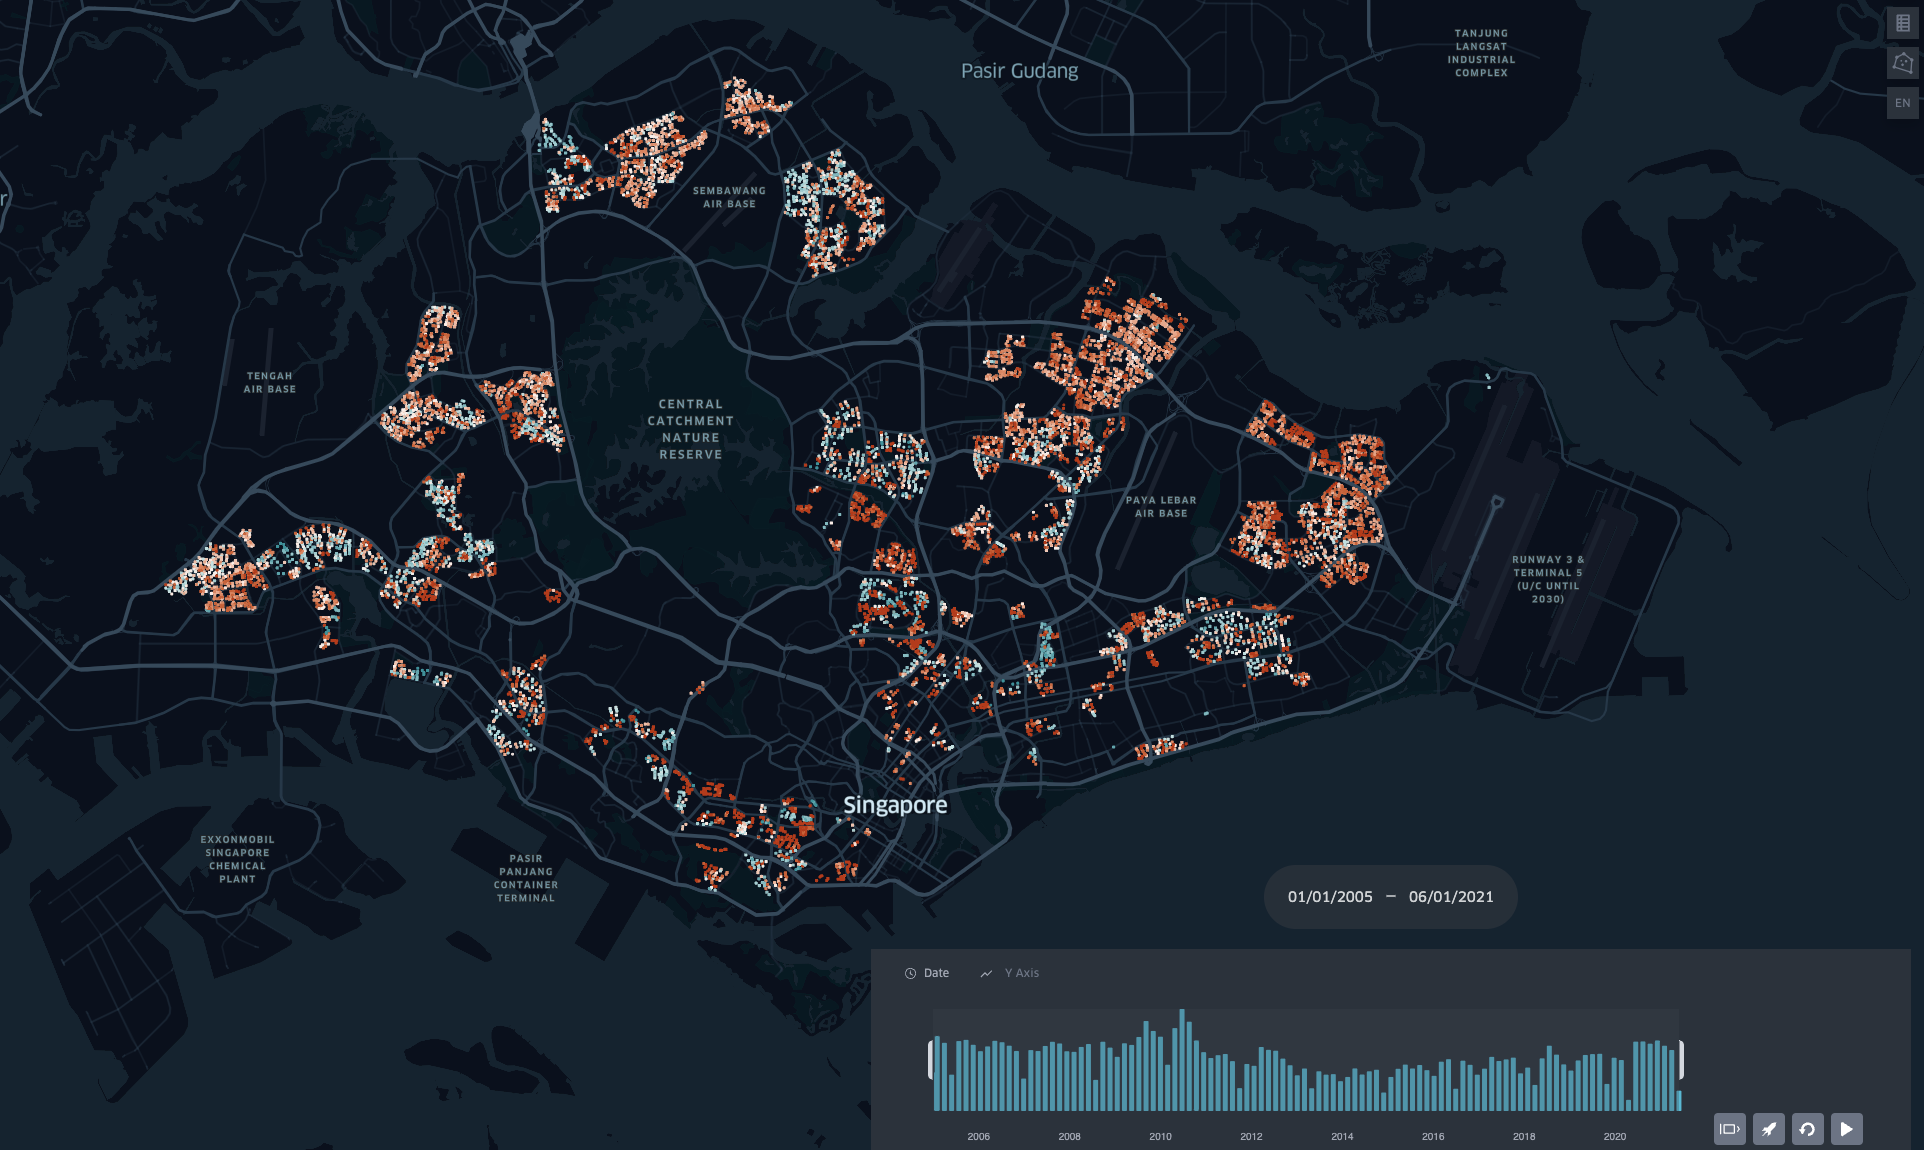Open the EN language selector

tap(1902, 103)
